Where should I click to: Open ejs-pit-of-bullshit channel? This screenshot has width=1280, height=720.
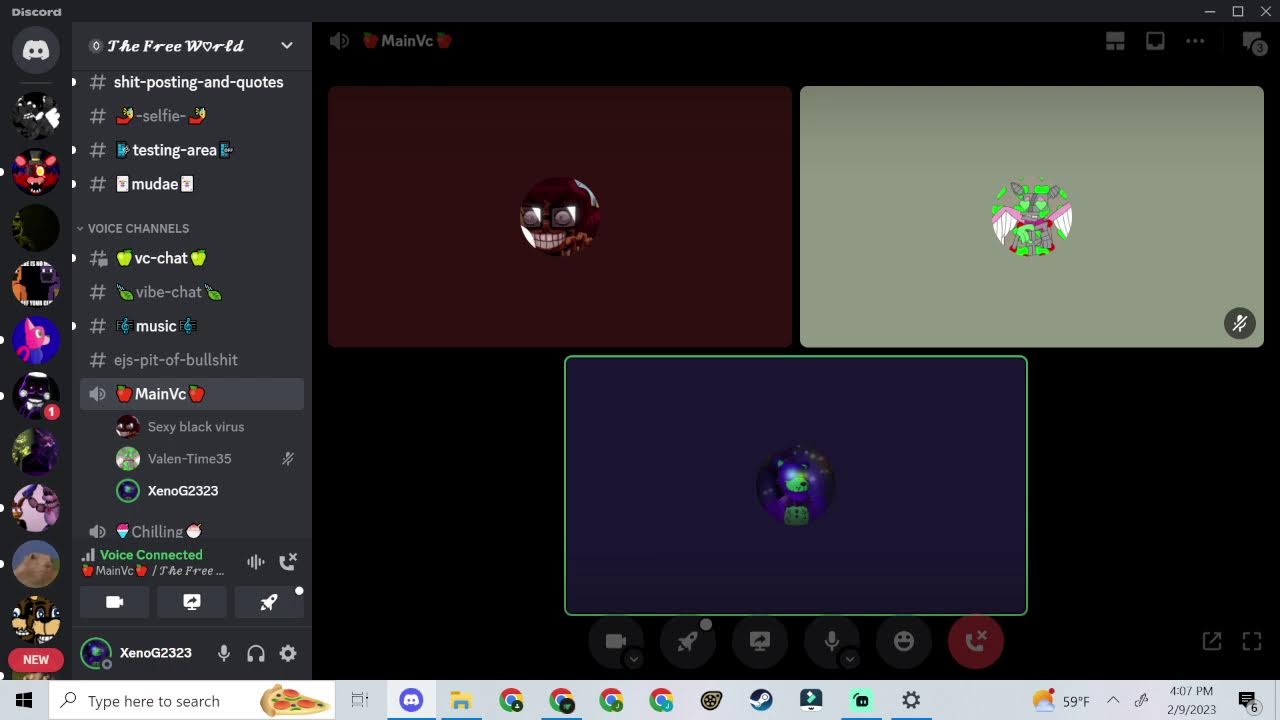click(192, 360)
